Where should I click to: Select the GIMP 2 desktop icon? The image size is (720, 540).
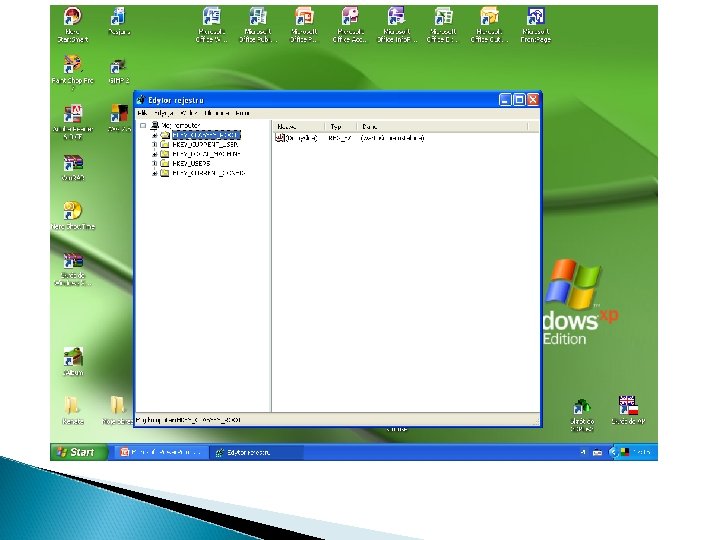pos(118,63)
